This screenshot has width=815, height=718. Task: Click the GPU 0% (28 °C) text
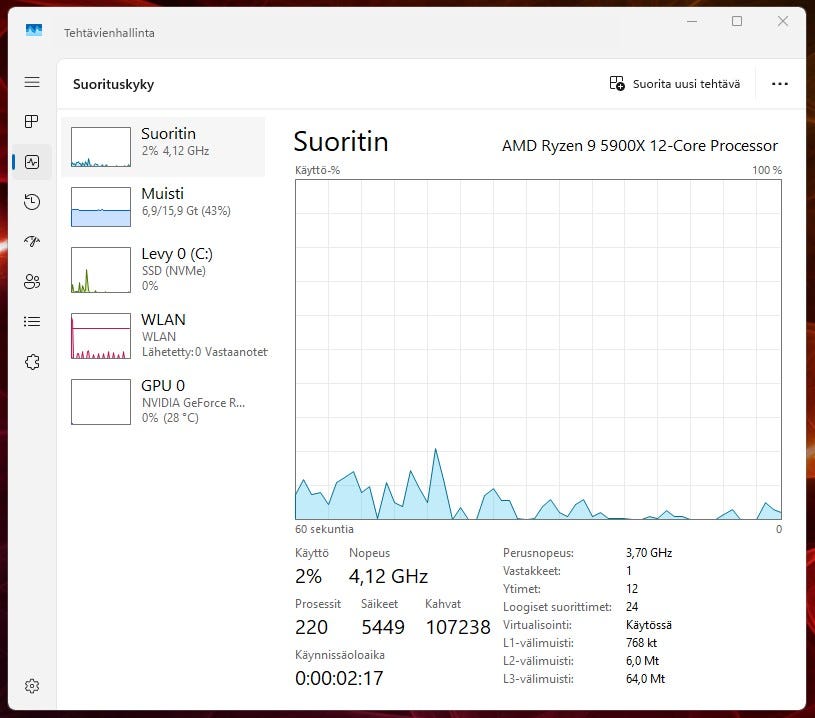[x=170, y=417]
